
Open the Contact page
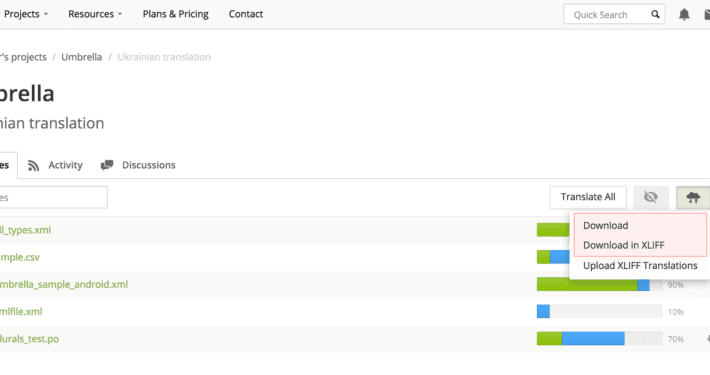tap(246, 14)
